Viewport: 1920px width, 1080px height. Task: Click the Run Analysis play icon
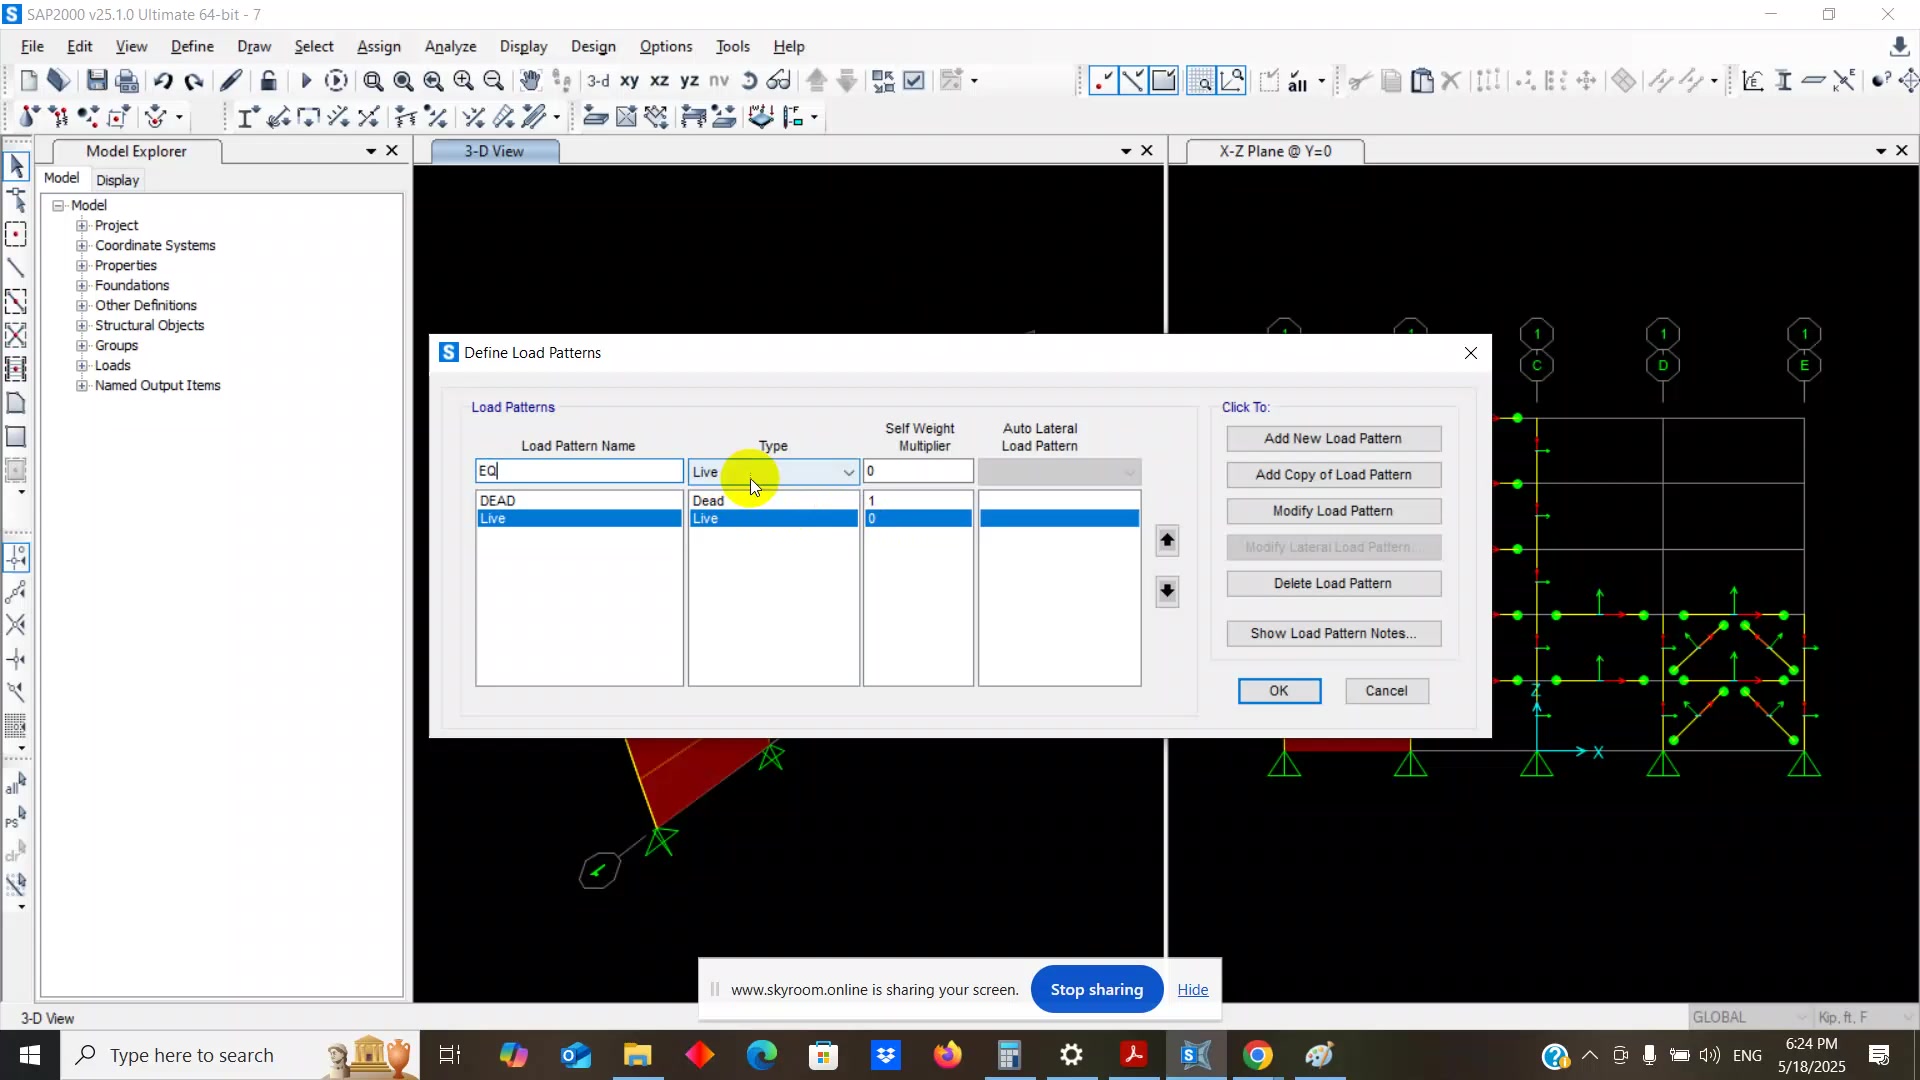point(306,81)
